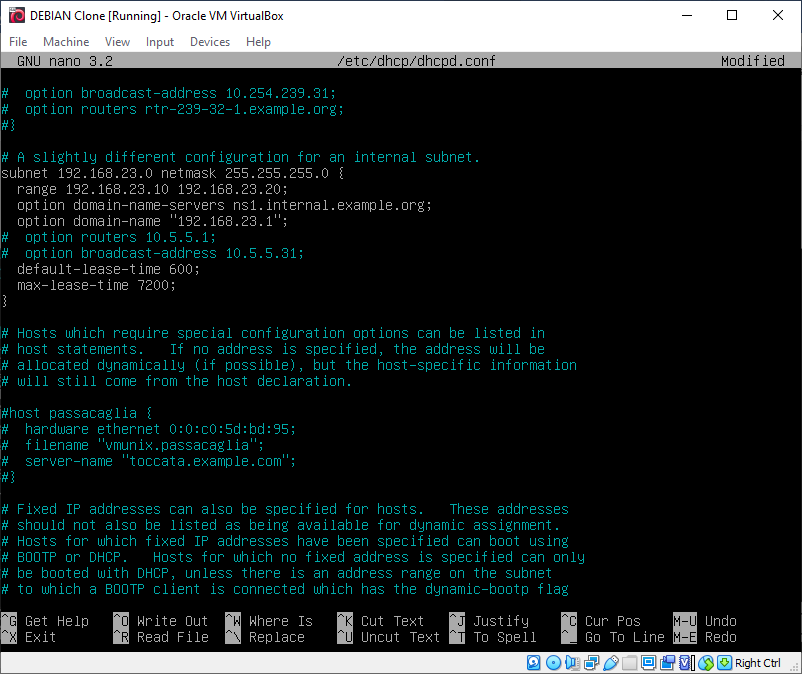Viewport: 802px width, 674px height.
Task: Click the network adapters status icon
Action: [592, 663]
